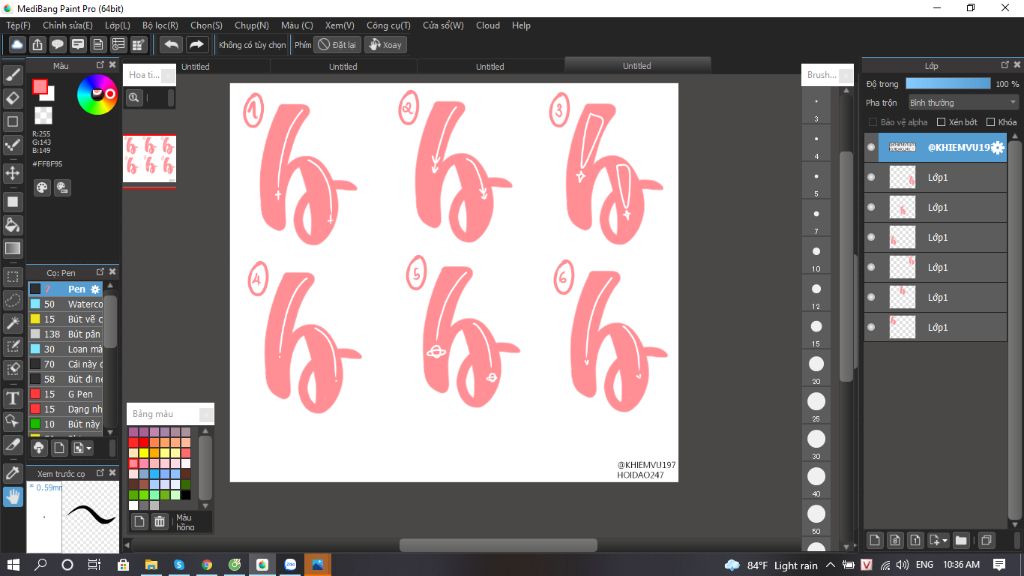The width and height of the screenshot is (1024, 576).
Task: Select the Brush tool in left toolbar
Action: (x=12, y=75)
